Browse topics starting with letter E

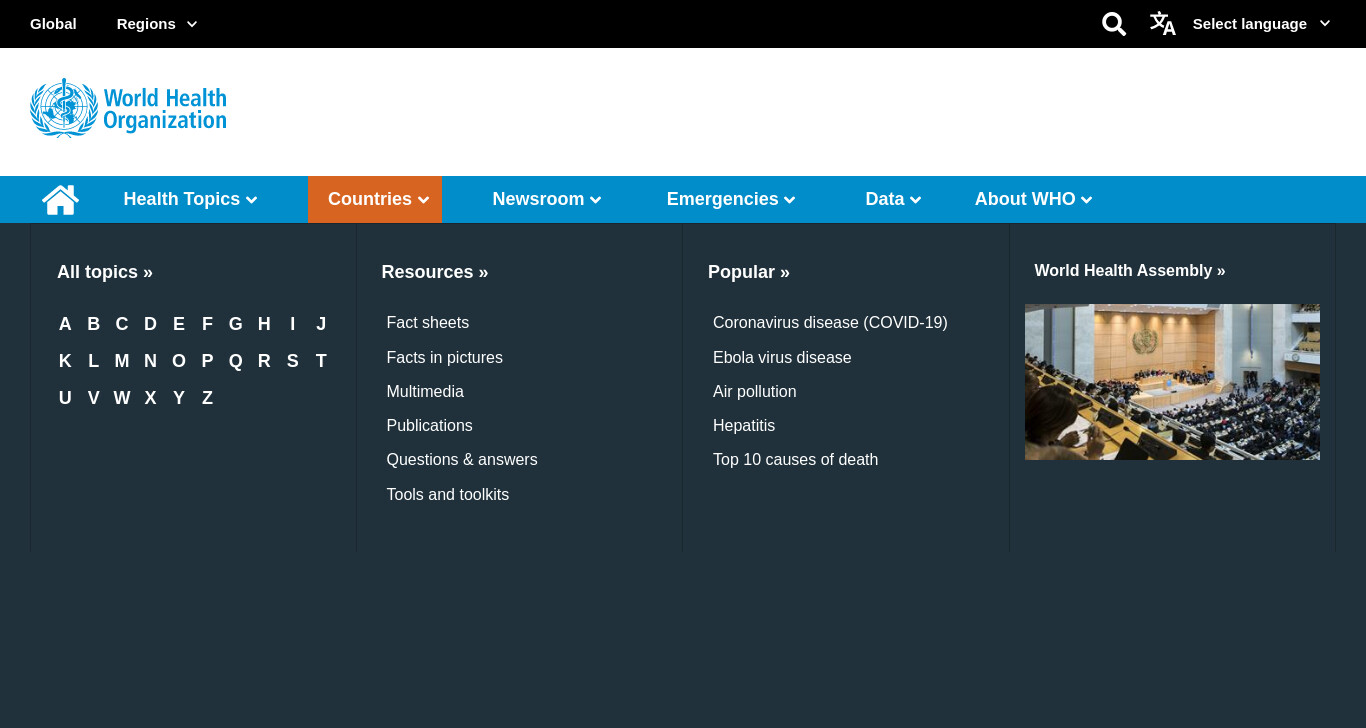click(x=179, y=324)
